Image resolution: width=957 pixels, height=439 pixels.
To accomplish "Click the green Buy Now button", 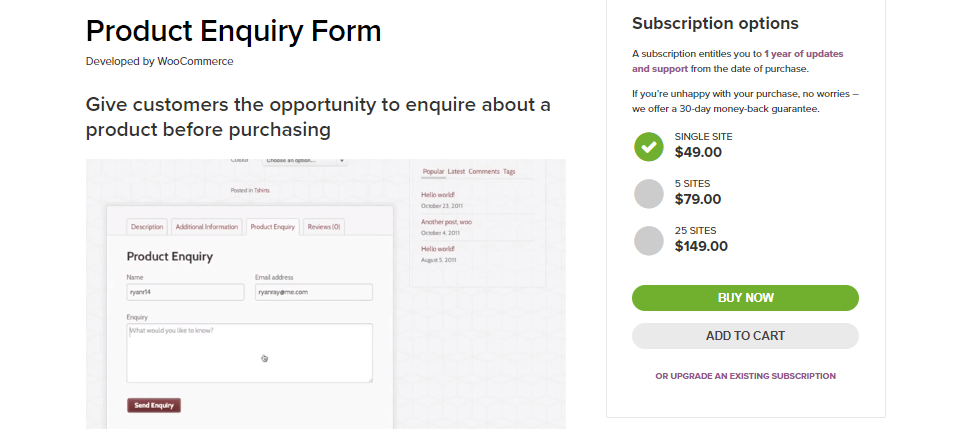I will pyautogui.click(x=745, y=298).
